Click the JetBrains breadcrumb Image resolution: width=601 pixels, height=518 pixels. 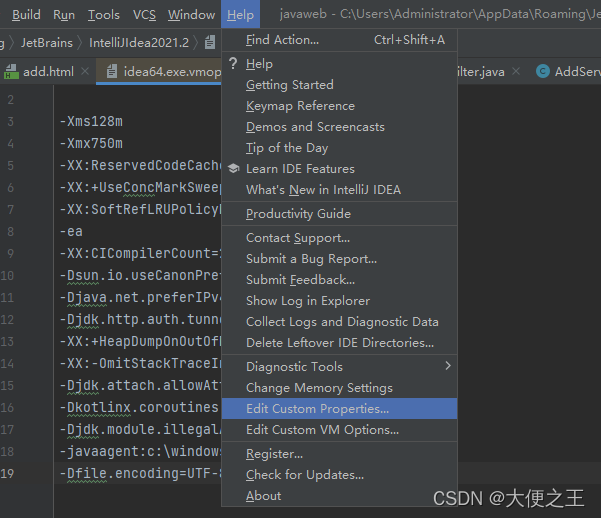pyautogui.click(x=47, y=43)
